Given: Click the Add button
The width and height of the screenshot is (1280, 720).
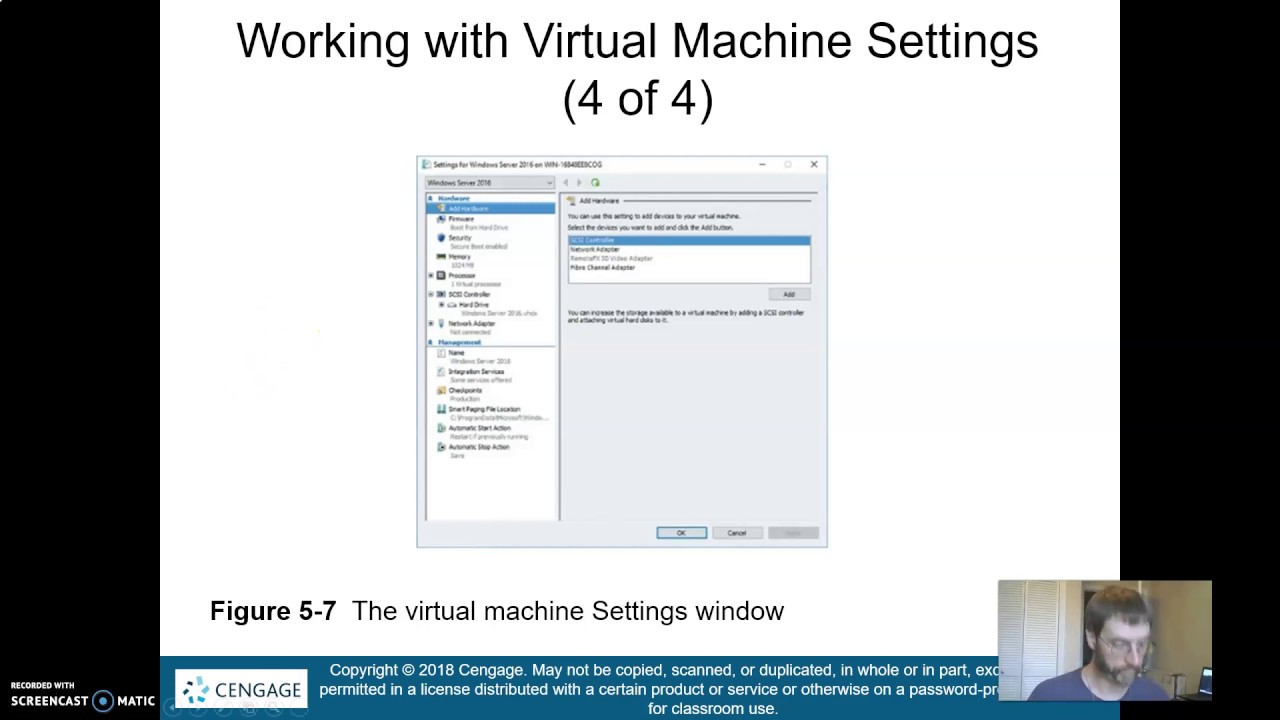Looking at the screenshot, I should click(789, 294).
